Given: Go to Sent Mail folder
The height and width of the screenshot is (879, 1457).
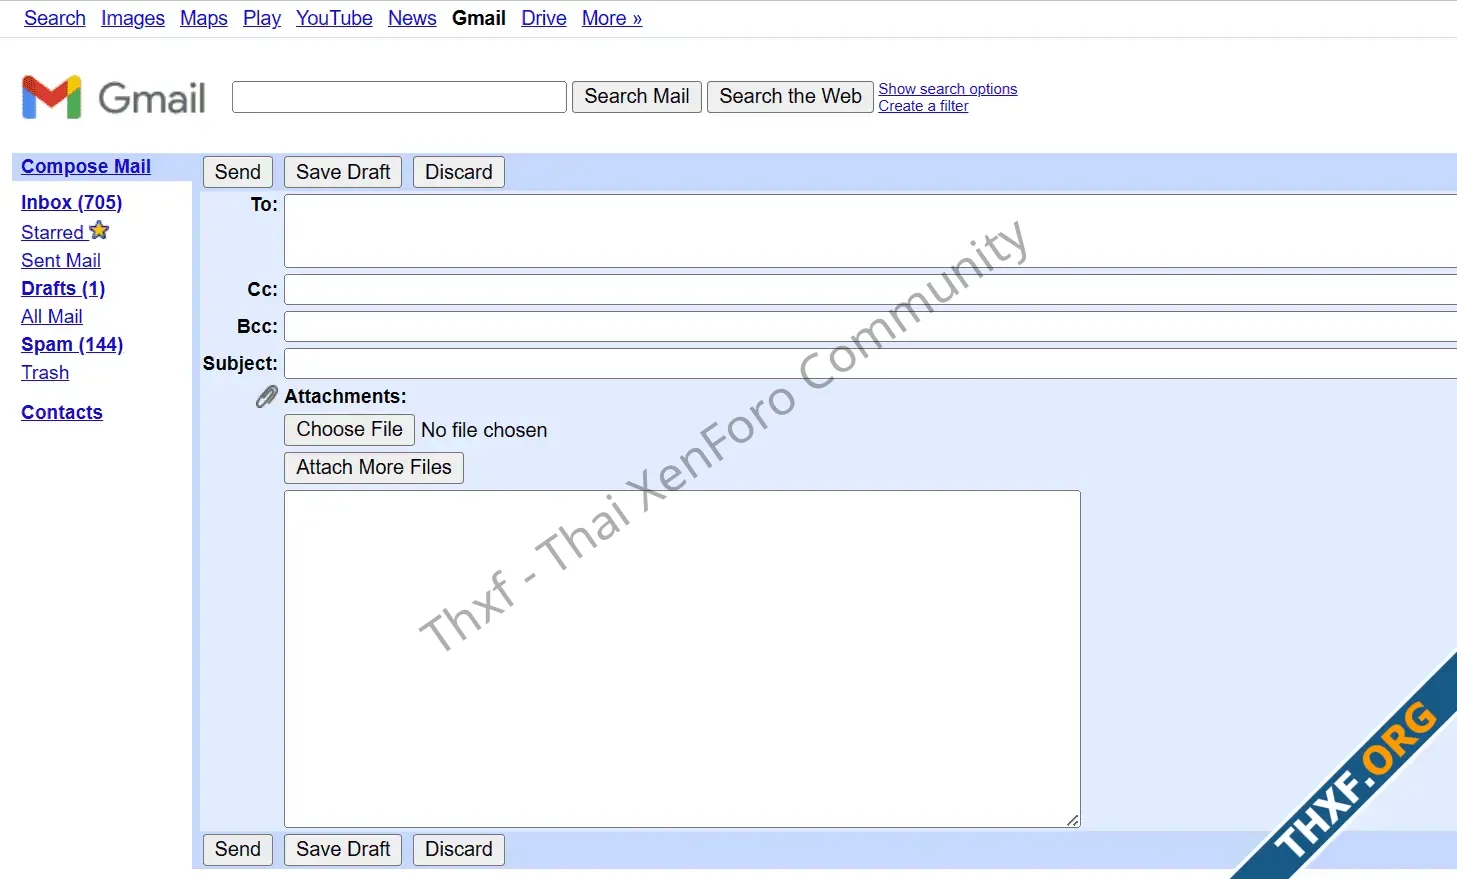Looking at the screenshot, I should [x=61, y=261].
